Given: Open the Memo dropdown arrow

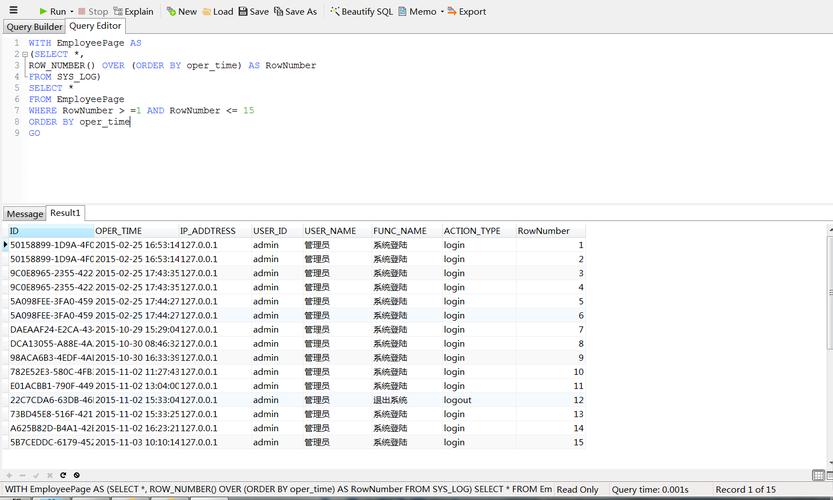Looking at the screenshot, I should 442,12.
